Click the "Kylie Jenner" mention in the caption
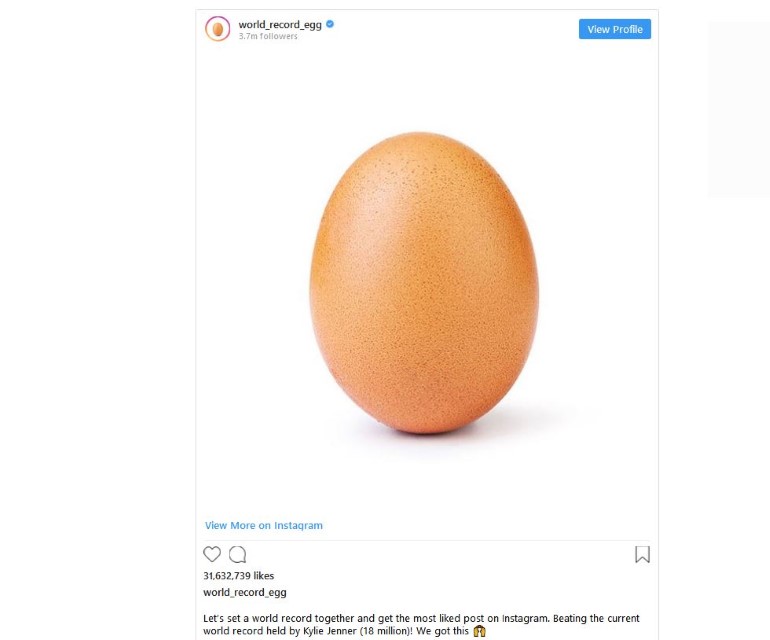Viewport: 770px width, 640px height. (327, 632)
